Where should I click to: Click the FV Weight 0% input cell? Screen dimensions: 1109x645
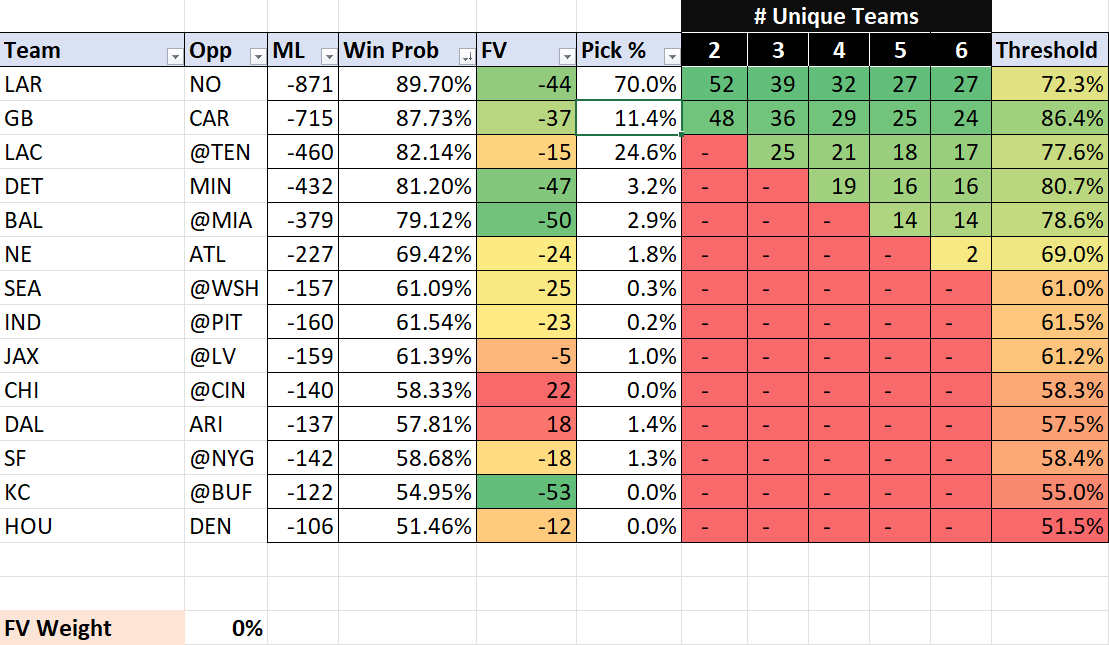226,628
